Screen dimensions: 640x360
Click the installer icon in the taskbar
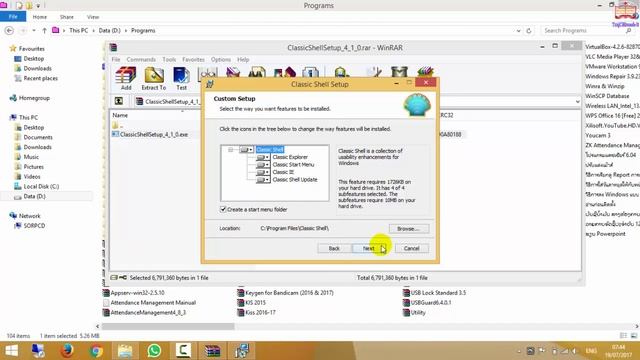coord(242,351)
